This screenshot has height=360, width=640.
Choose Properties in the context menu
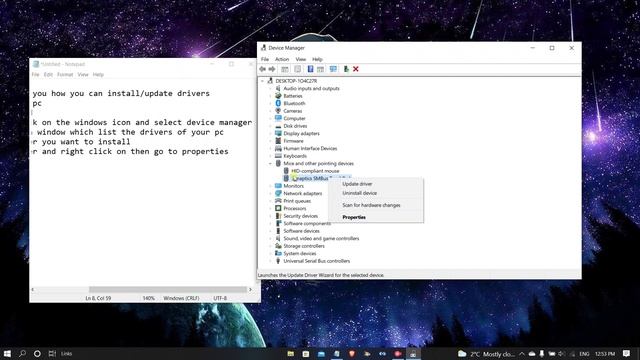tap(376, 217)
